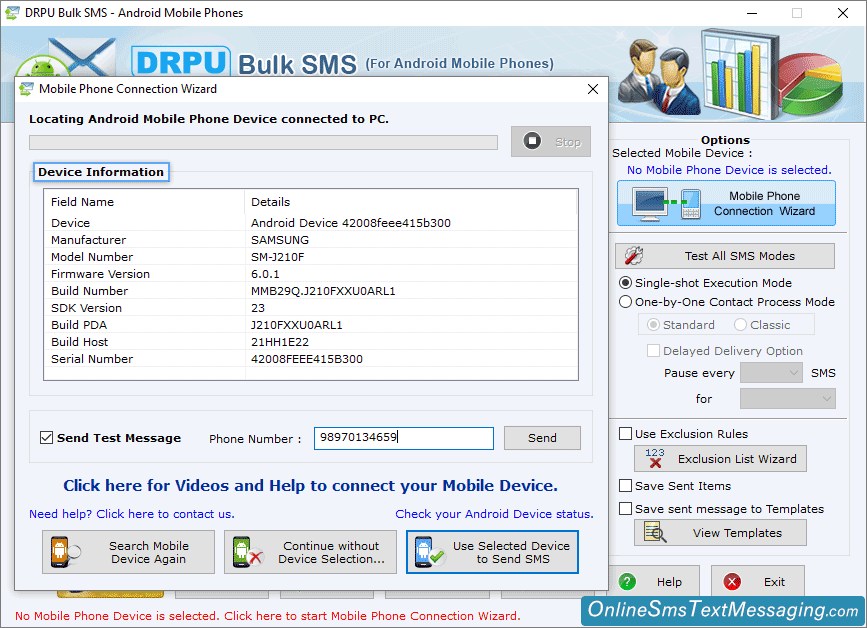Click the Stop button
867x628 pixels.
(x=551, y=142)
